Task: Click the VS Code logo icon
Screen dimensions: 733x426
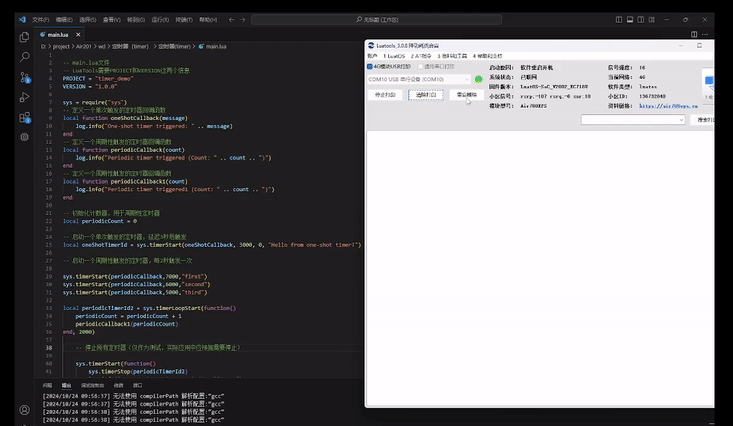Action: coord(22,20)
